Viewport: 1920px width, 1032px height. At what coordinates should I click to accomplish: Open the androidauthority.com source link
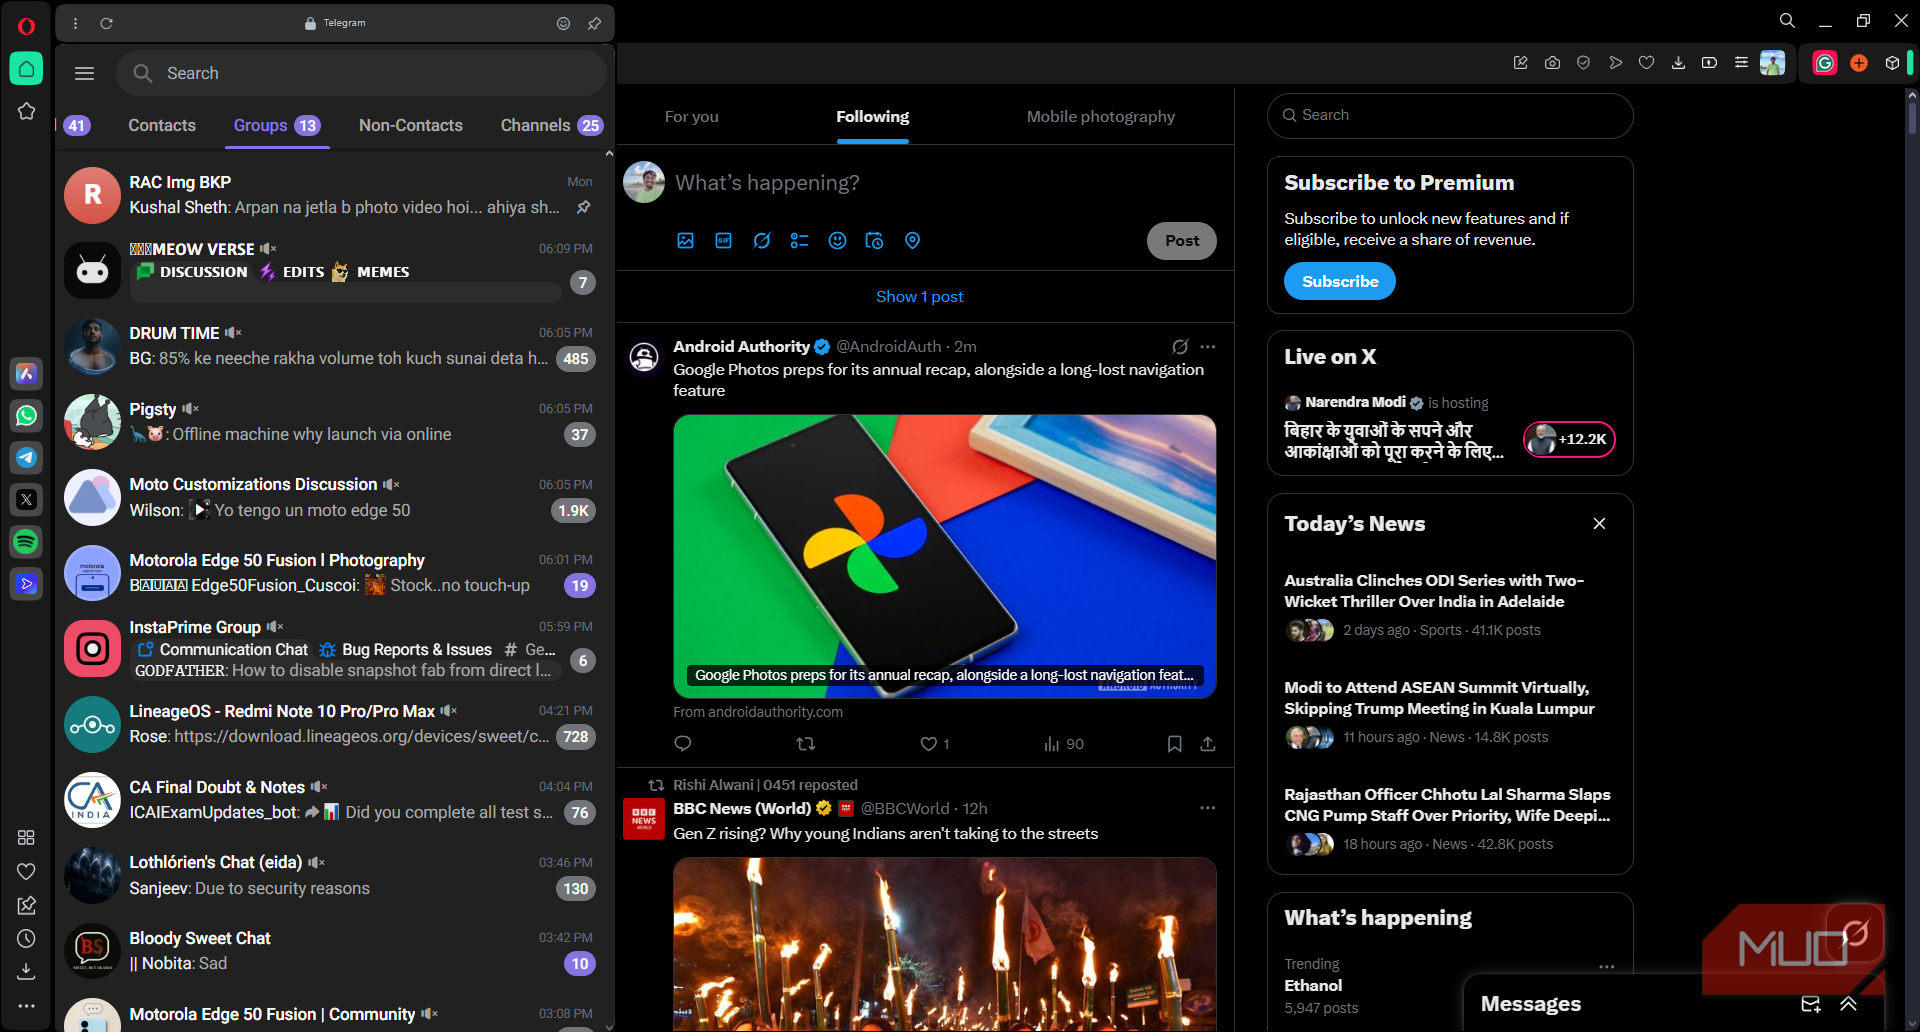coord(758,712)
